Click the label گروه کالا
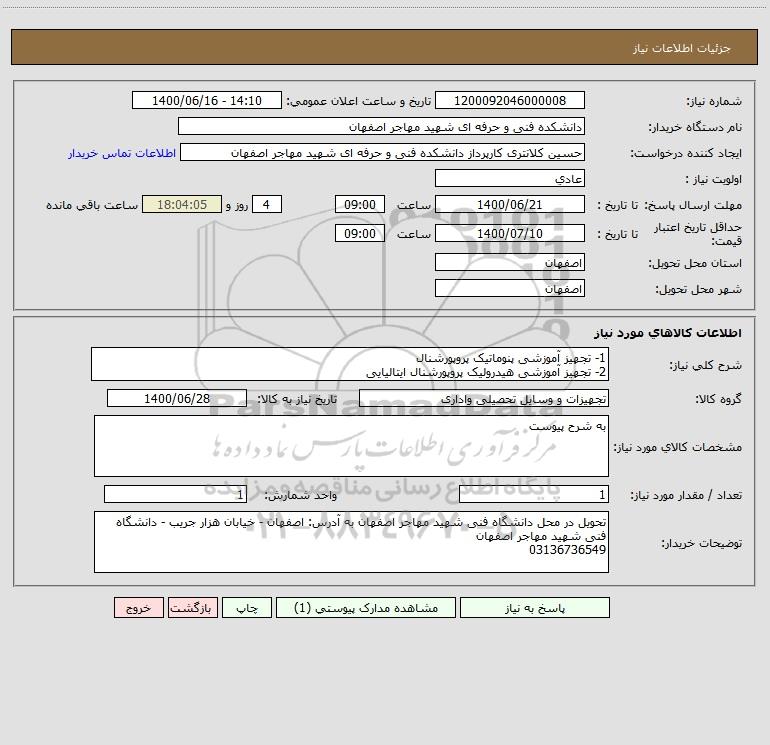Screen dimensions: 770x745 coord(718,400)
